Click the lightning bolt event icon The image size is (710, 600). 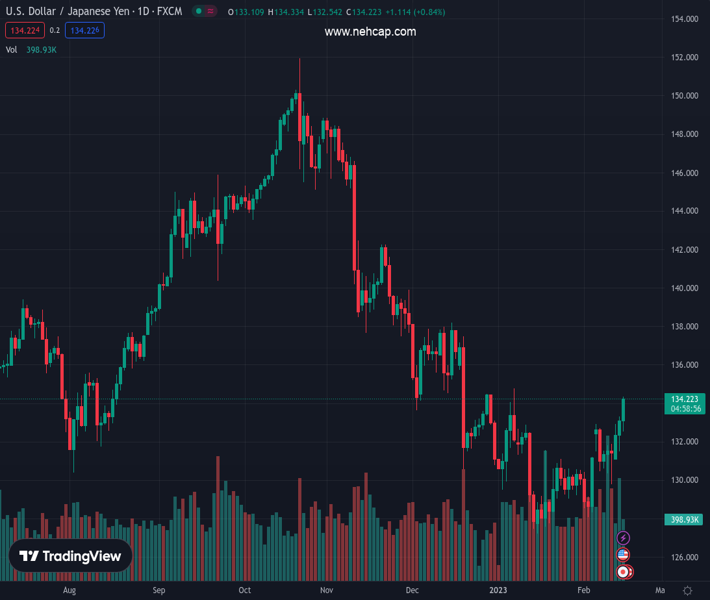(623, 539)
